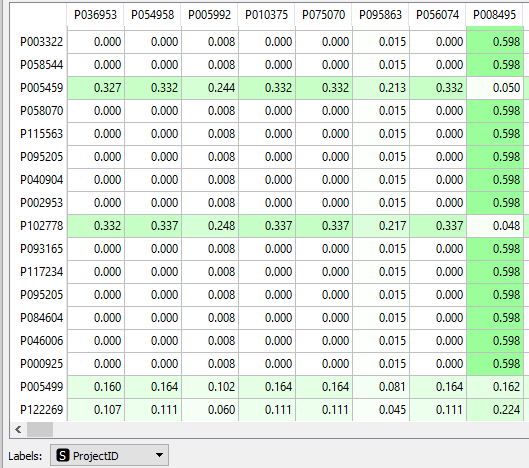Viewport: 529px width, 468px height.
Task: Select row header P084604
Action: 39,318
